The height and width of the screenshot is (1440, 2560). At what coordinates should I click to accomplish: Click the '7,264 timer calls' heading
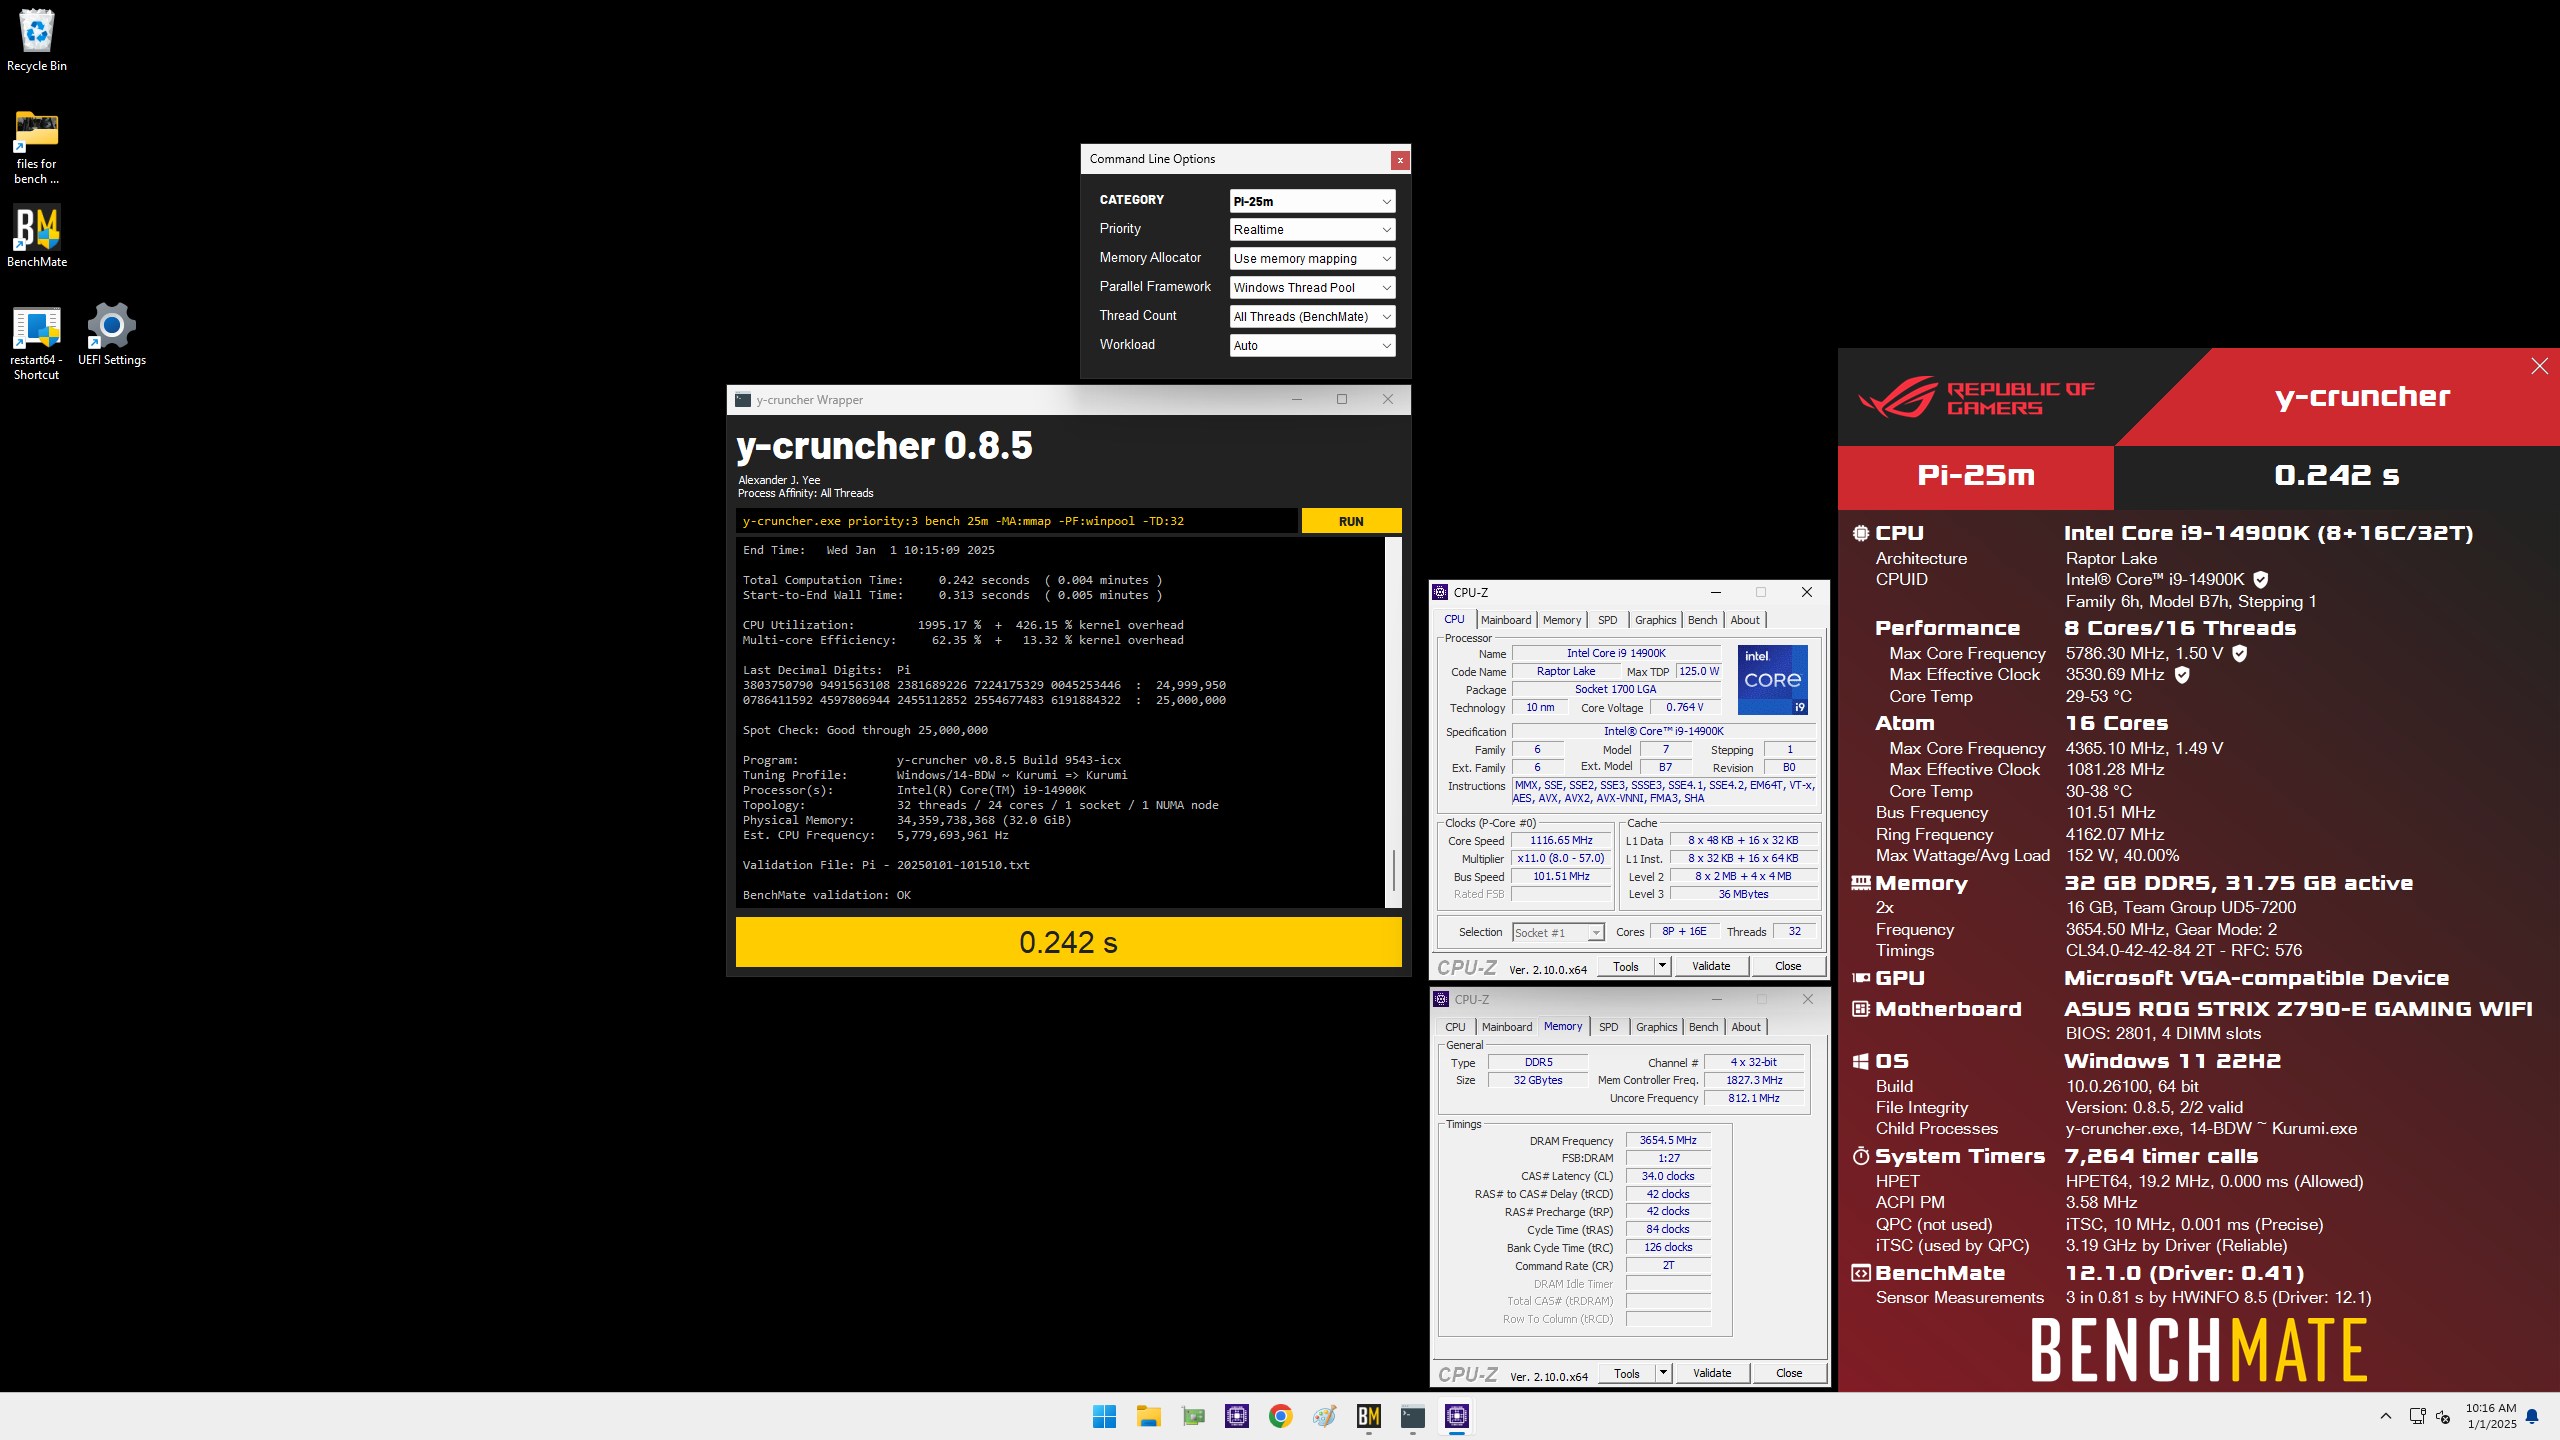tap(2161, 1156)
